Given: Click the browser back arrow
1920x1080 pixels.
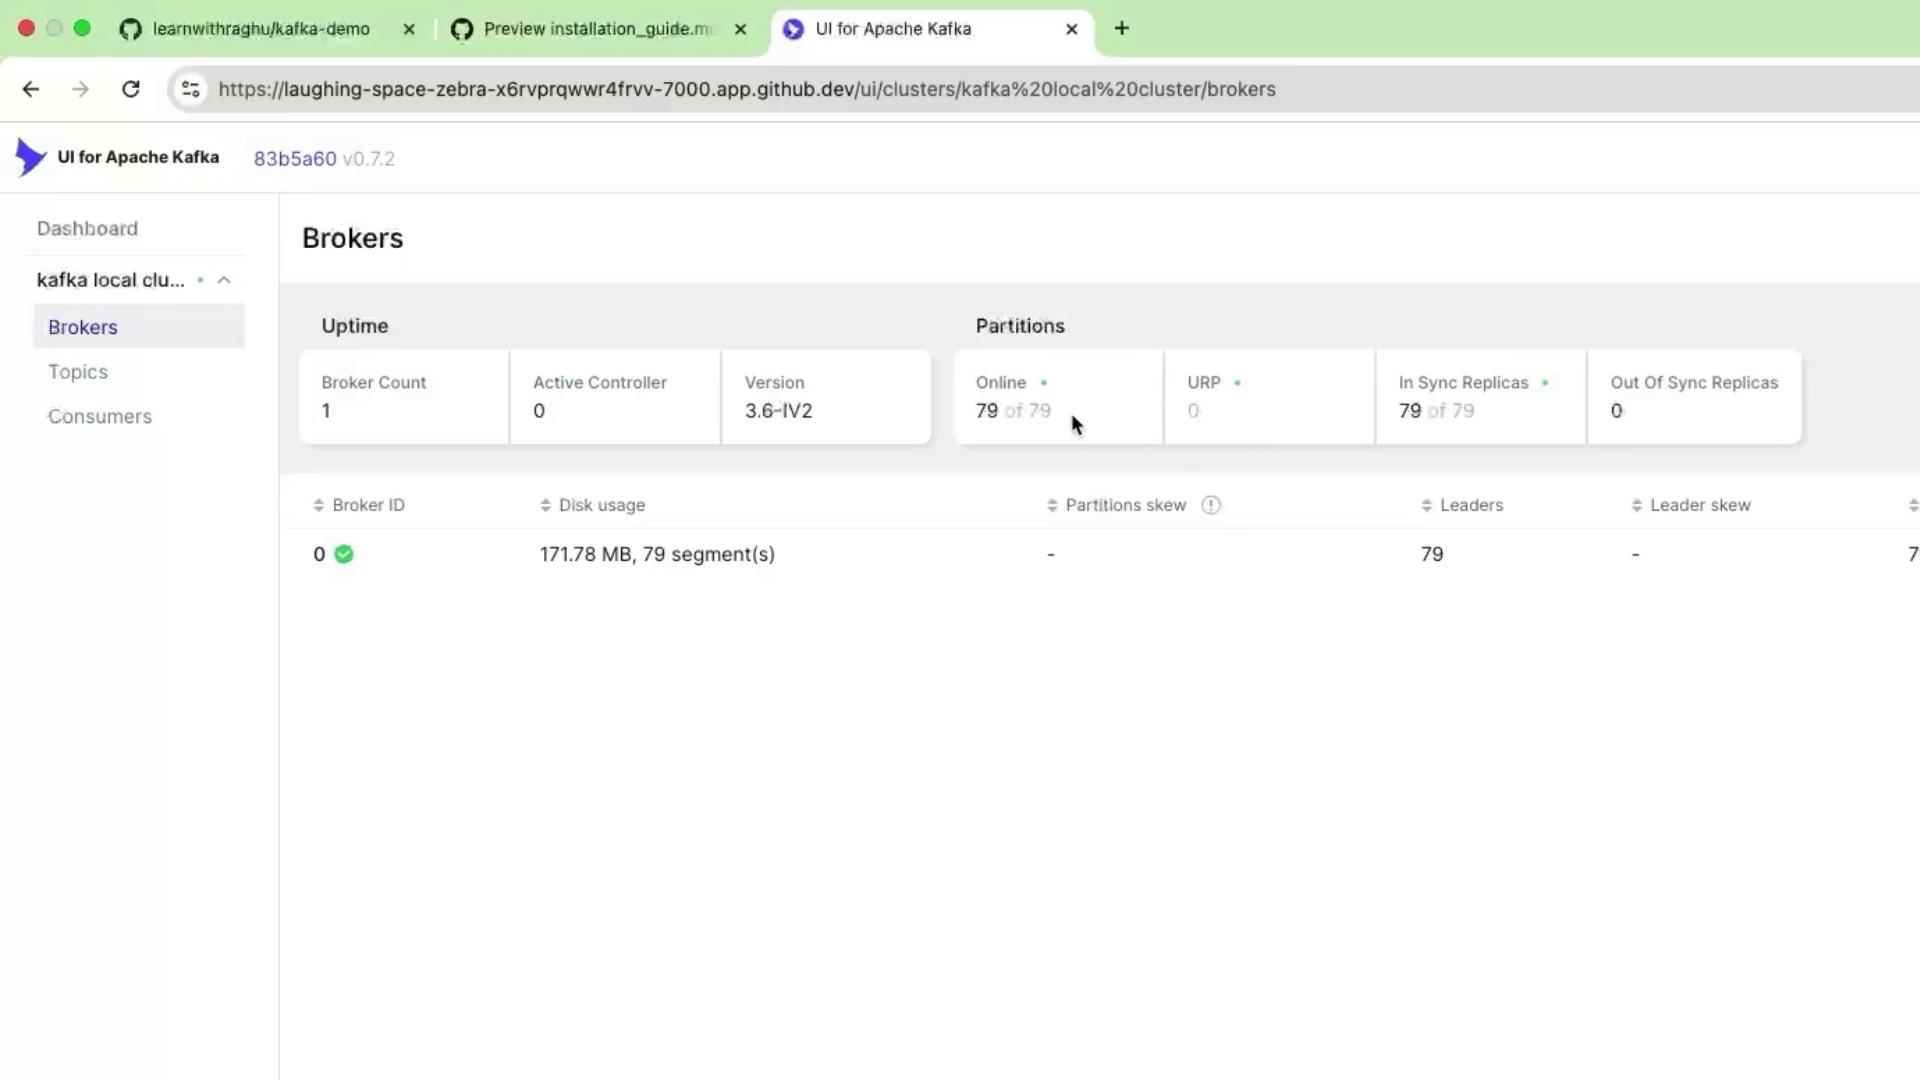Looking at the screenshot, I should (31, 89).
